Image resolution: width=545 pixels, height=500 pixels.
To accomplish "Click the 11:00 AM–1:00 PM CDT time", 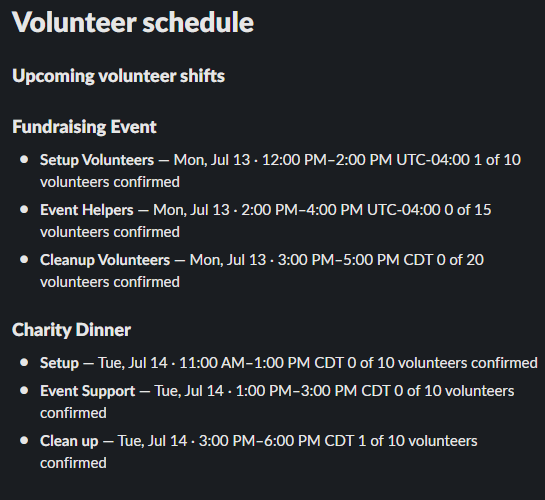I will [261, 363].
